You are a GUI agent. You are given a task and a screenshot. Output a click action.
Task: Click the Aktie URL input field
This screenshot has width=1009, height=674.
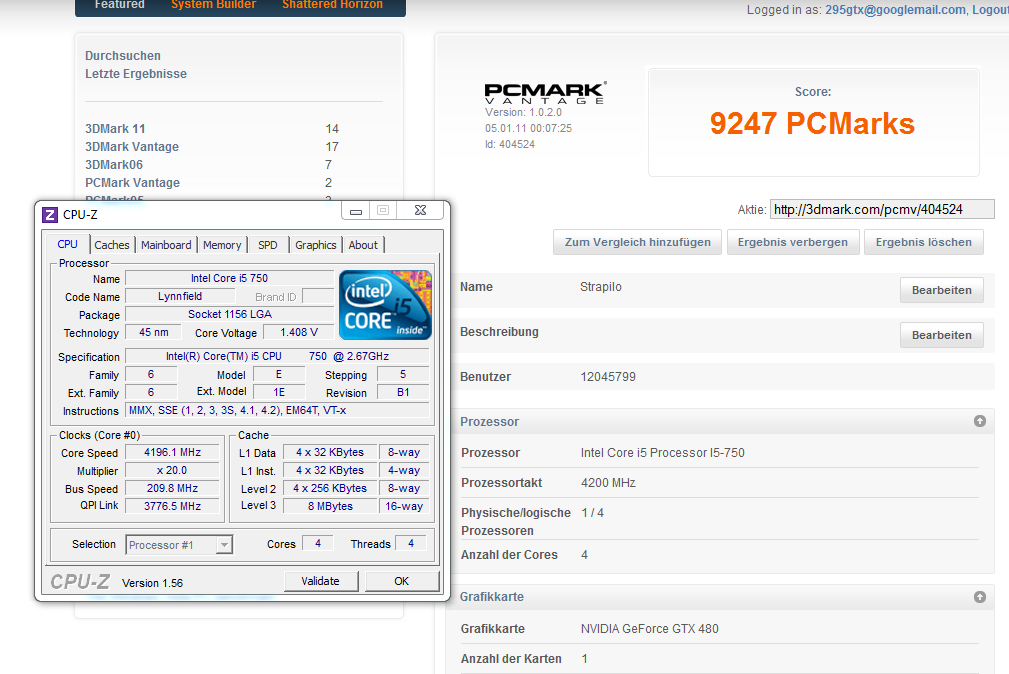(882, 209)
